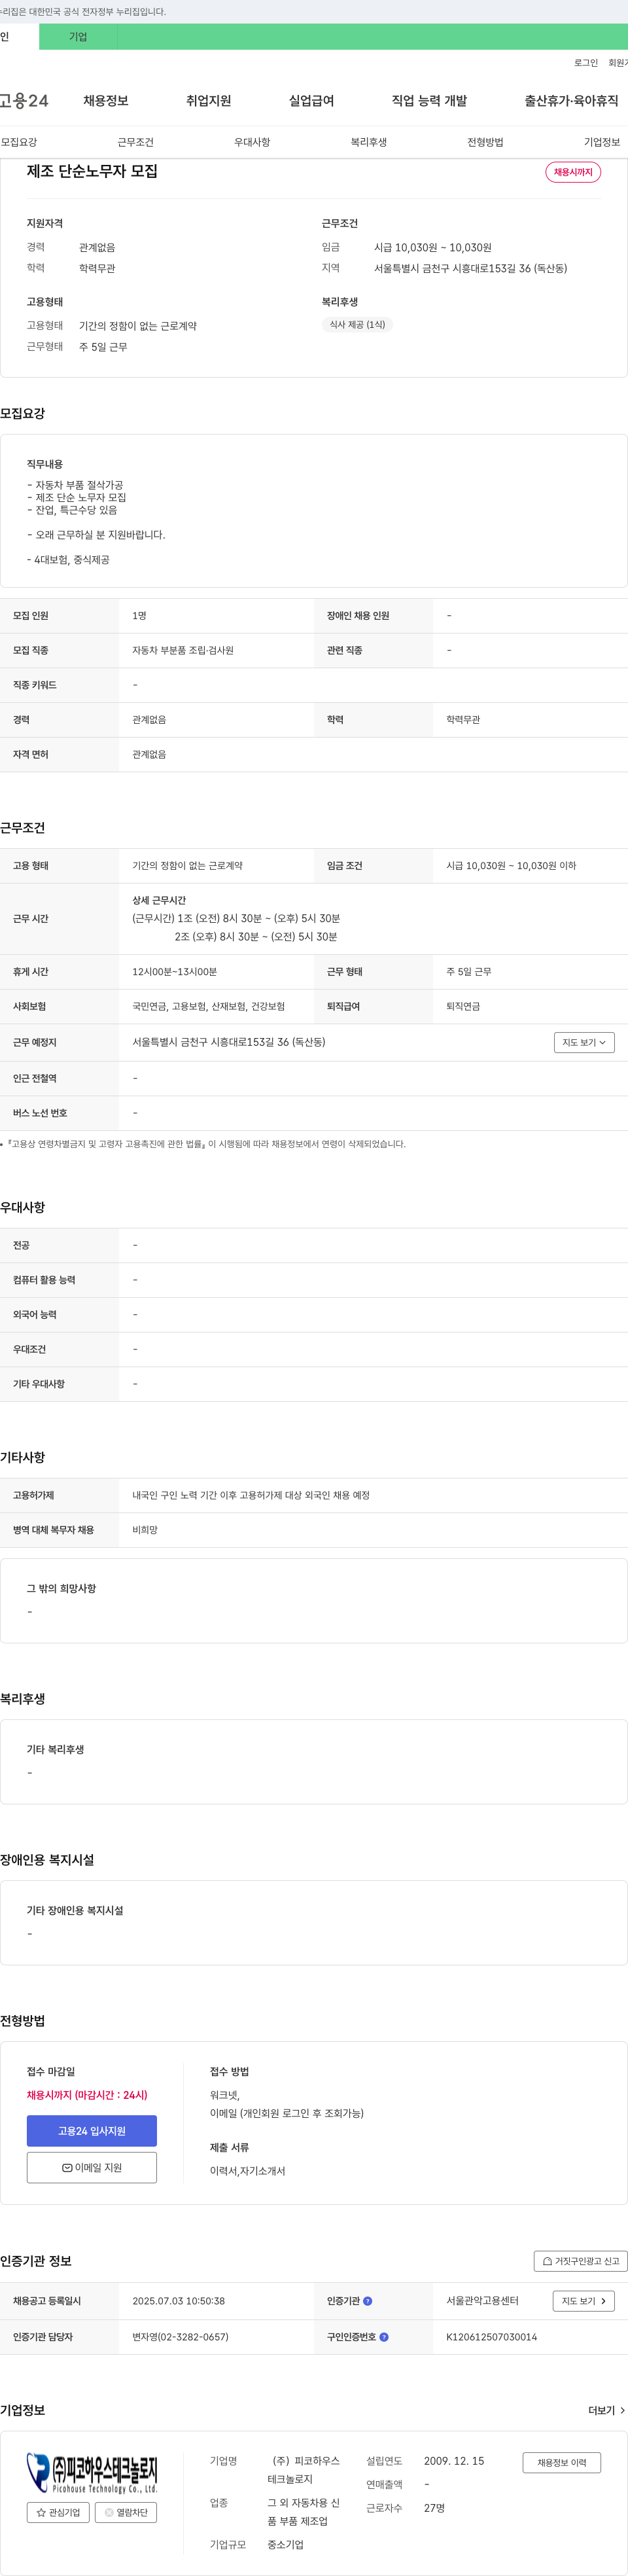The width and height of the screenshot is (628, 2576).
Task: Click the 채용시까지 status badge
Action: (573, 172)
